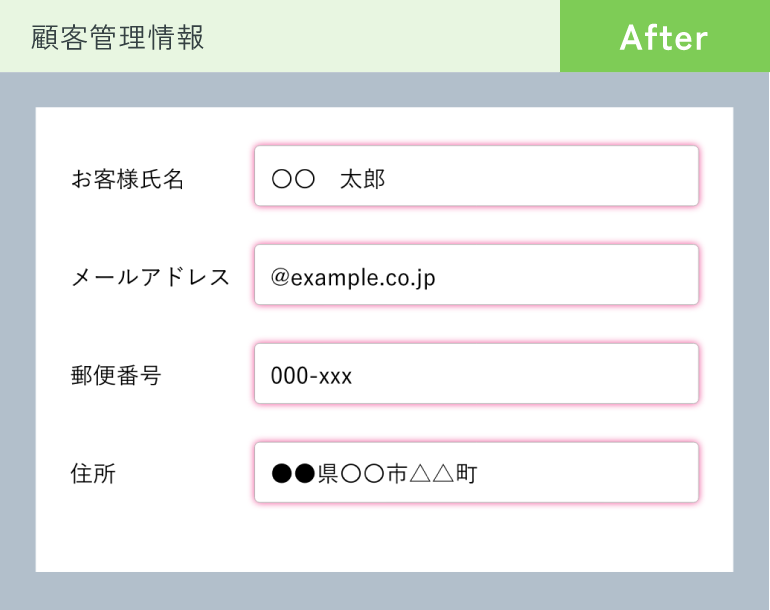Viewport: 770px width, 610px height.
Task: Click the green After badge
Action: tap(664, 37)
